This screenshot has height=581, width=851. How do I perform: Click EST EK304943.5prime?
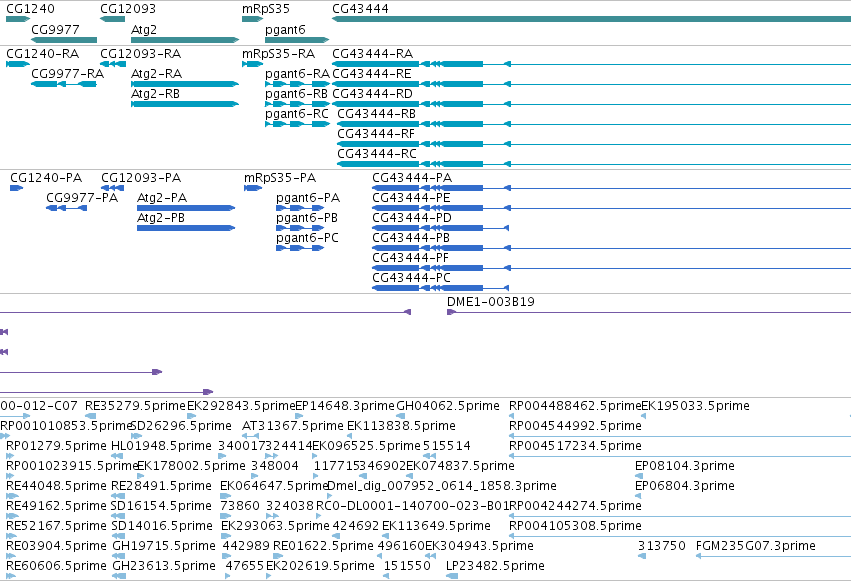(479, 546)
